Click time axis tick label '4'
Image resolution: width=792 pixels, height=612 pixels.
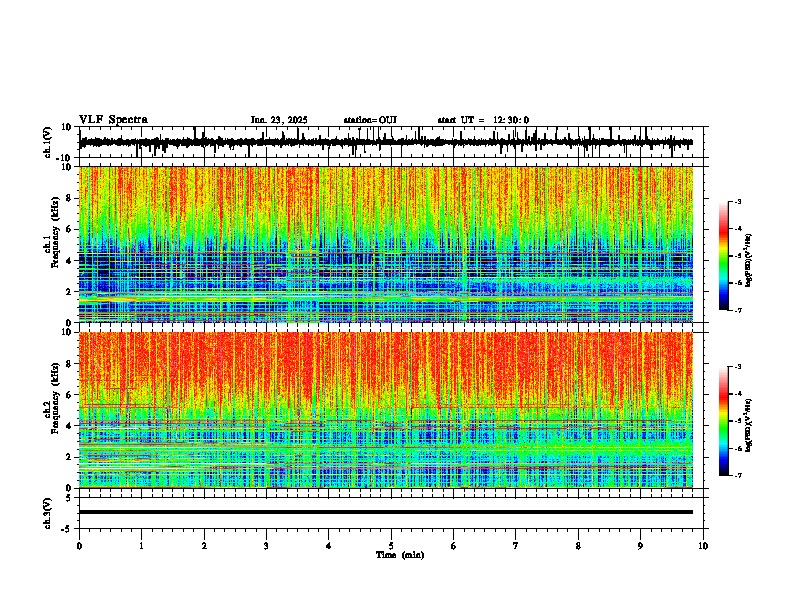(329, 546)
